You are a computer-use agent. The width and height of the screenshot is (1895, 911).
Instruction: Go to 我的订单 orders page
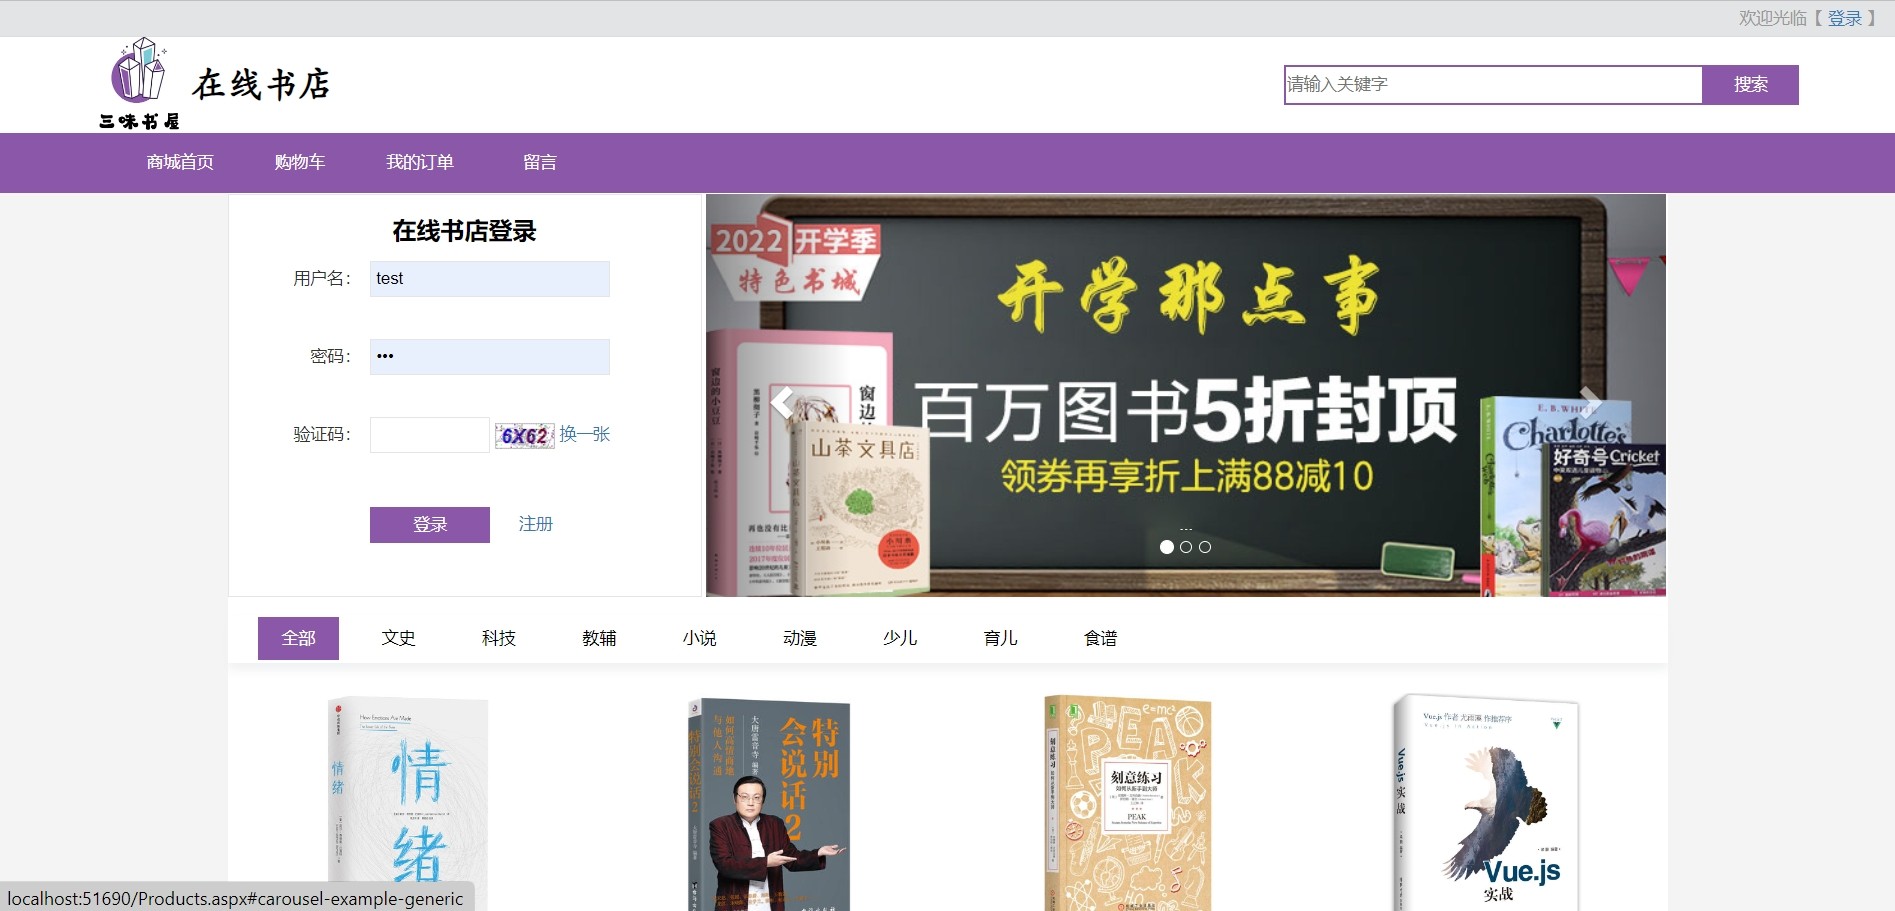[420, 162]
